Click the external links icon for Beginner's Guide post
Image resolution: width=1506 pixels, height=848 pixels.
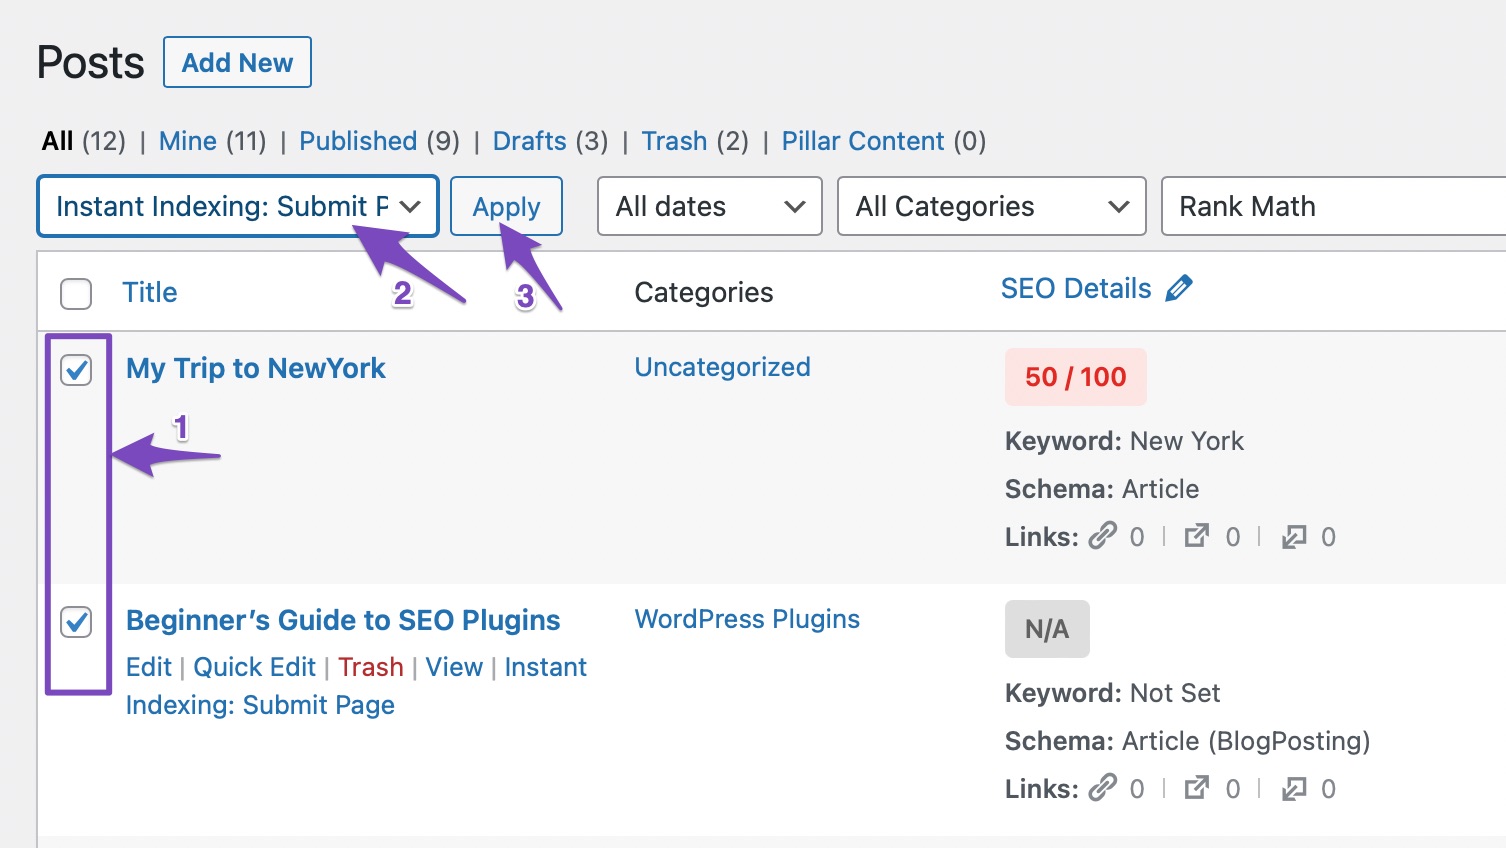[x=1196, y=788]
